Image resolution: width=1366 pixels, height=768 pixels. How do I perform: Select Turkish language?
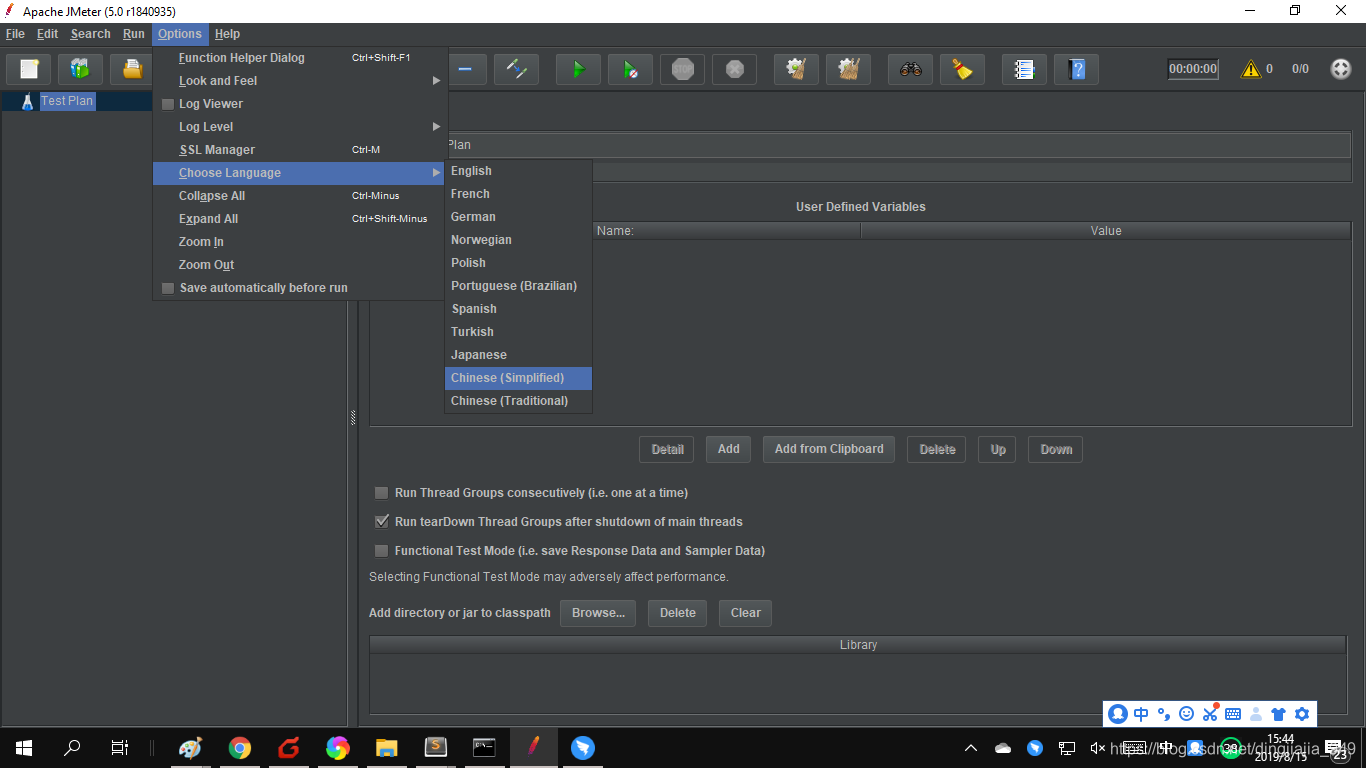[518, 332]
